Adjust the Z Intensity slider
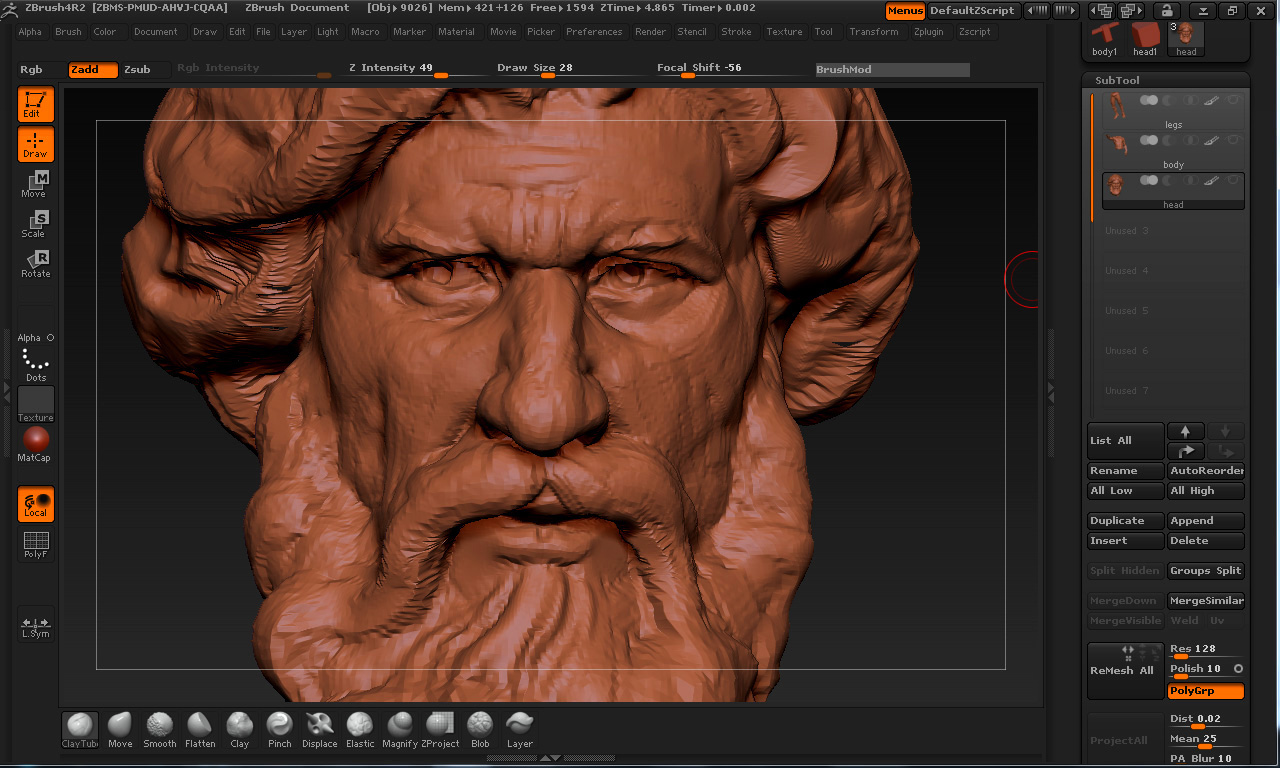The height and width of the screenshot is (768, 1280). 439,75
